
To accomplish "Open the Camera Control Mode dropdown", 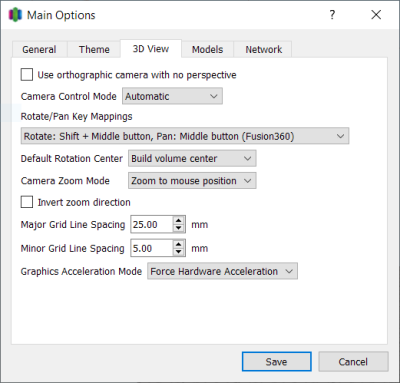I will coord(172,96).
